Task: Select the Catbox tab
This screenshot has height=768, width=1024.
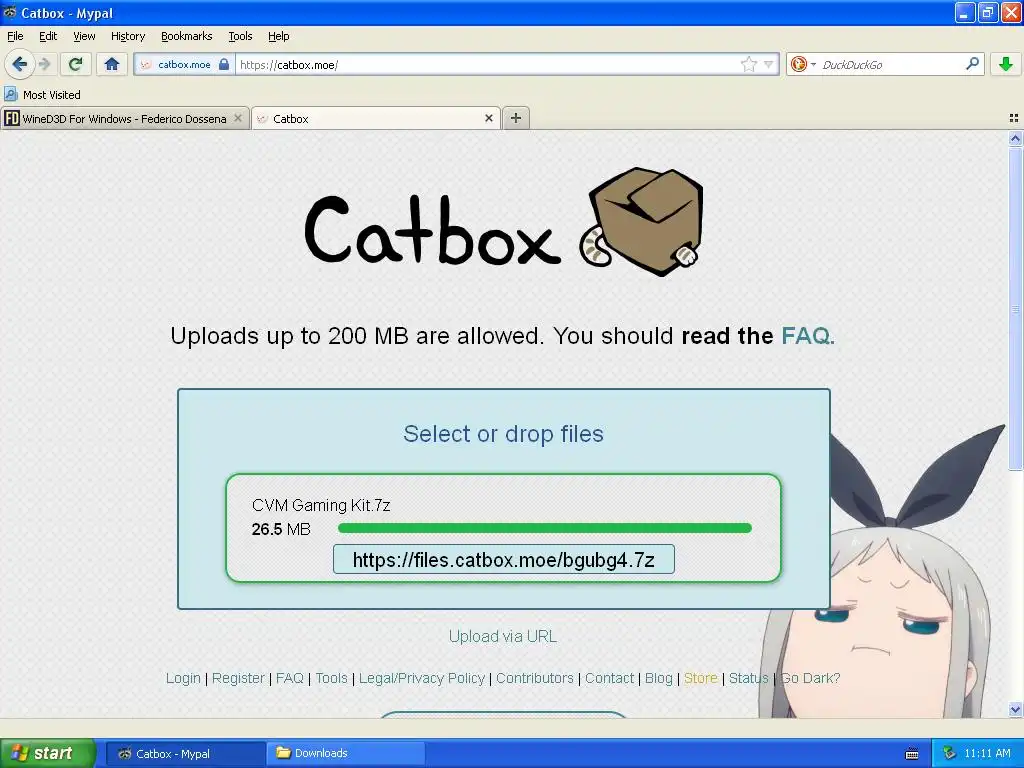Action: [x=376, y=118]
